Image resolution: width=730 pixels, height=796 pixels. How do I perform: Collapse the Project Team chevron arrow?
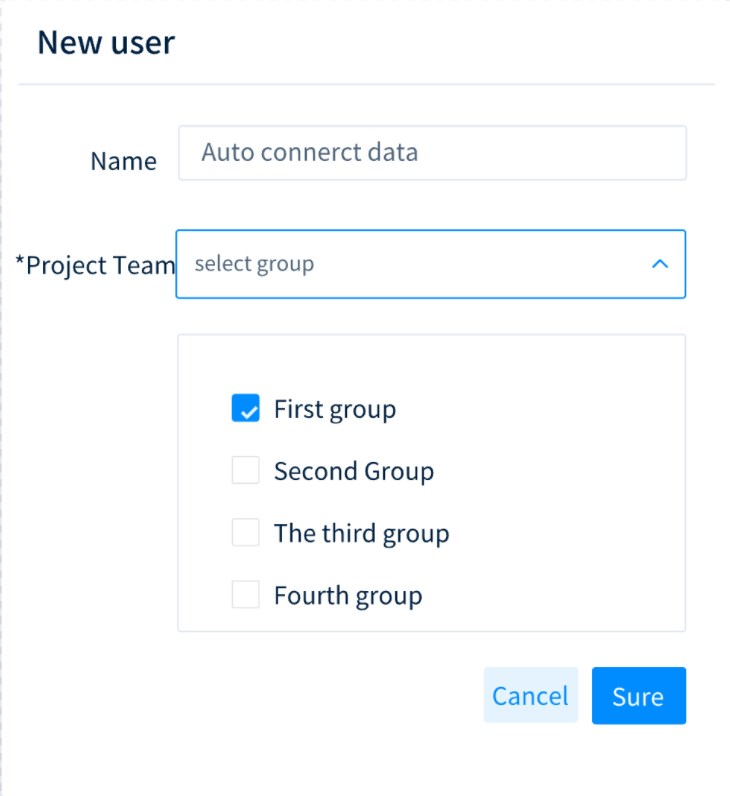point(659,264)
